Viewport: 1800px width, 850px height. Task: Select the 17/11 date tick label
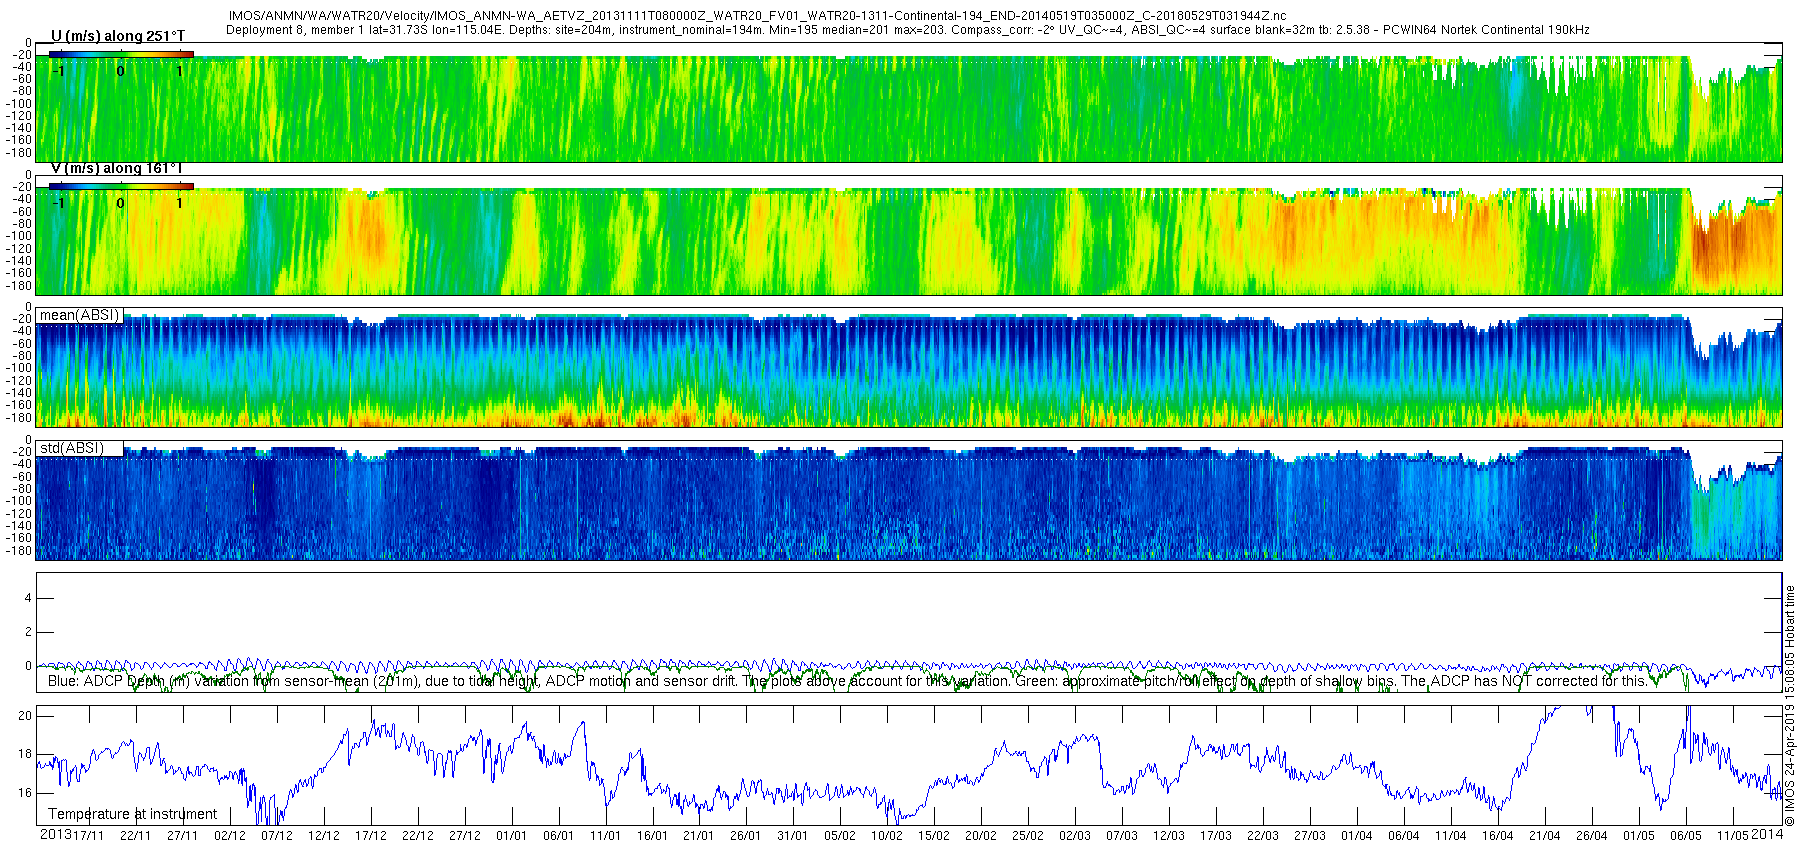[88, 836]
